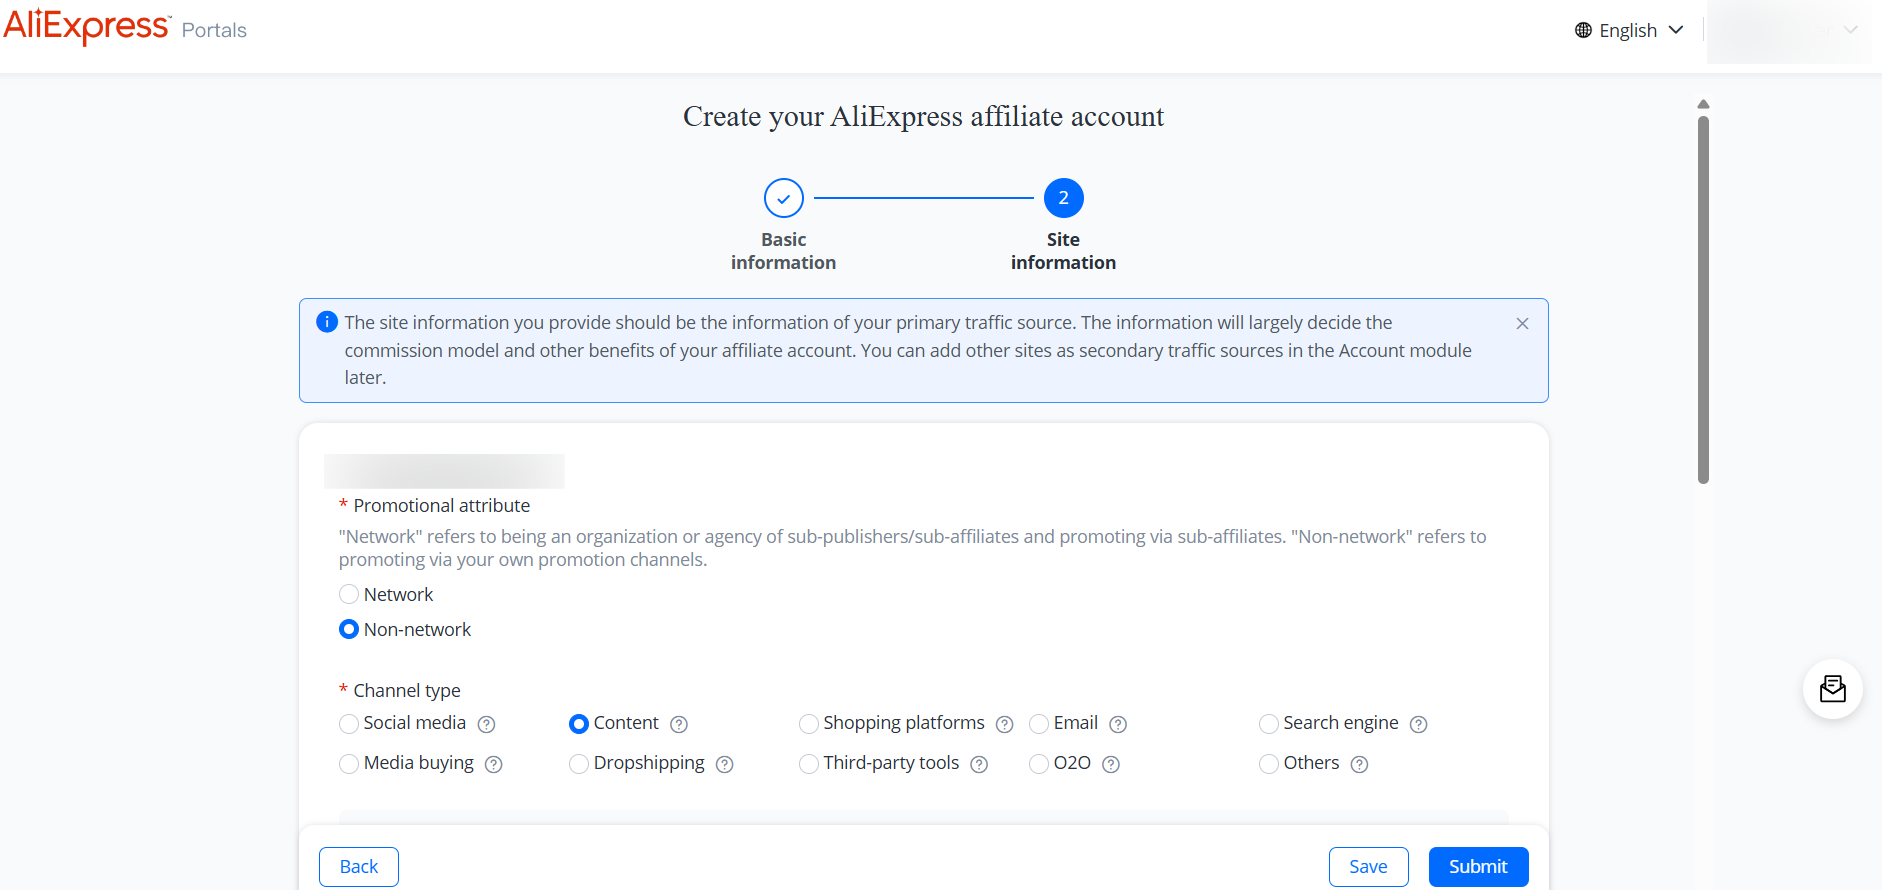Click help icon beside Email

(1118, 724)
